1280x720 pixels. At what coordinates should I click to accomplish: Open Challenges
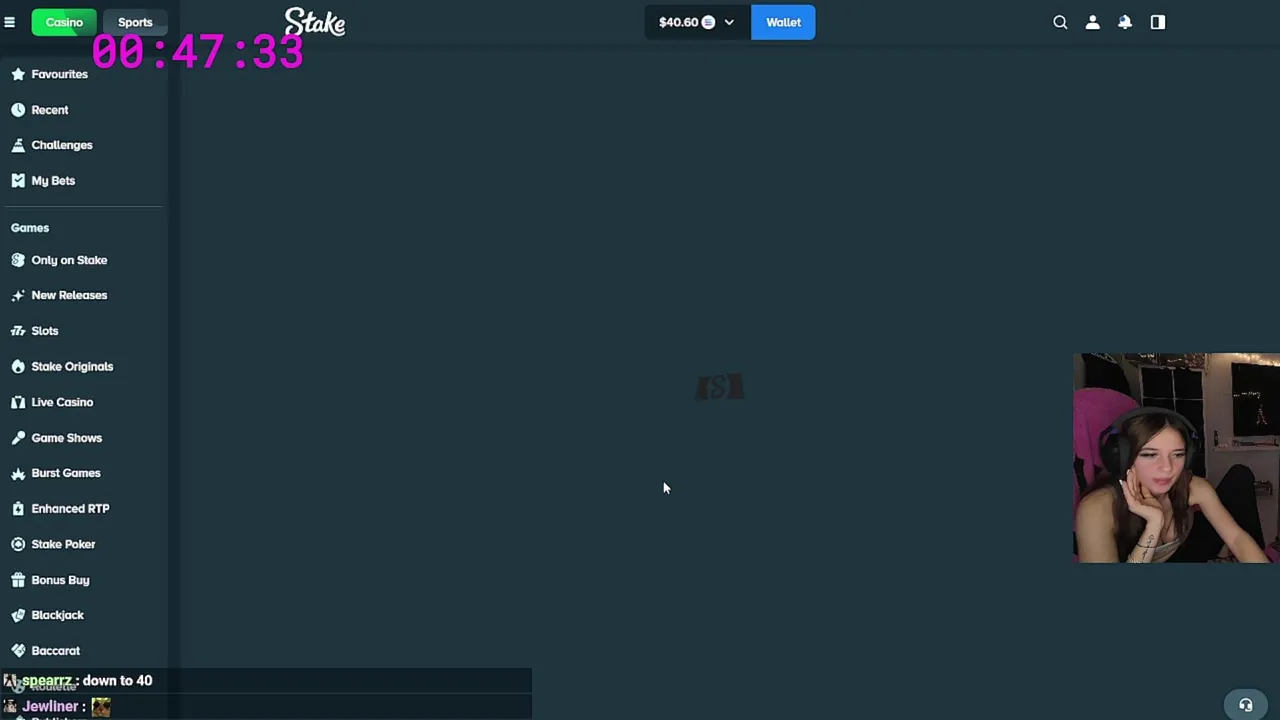tap(62, 145)
